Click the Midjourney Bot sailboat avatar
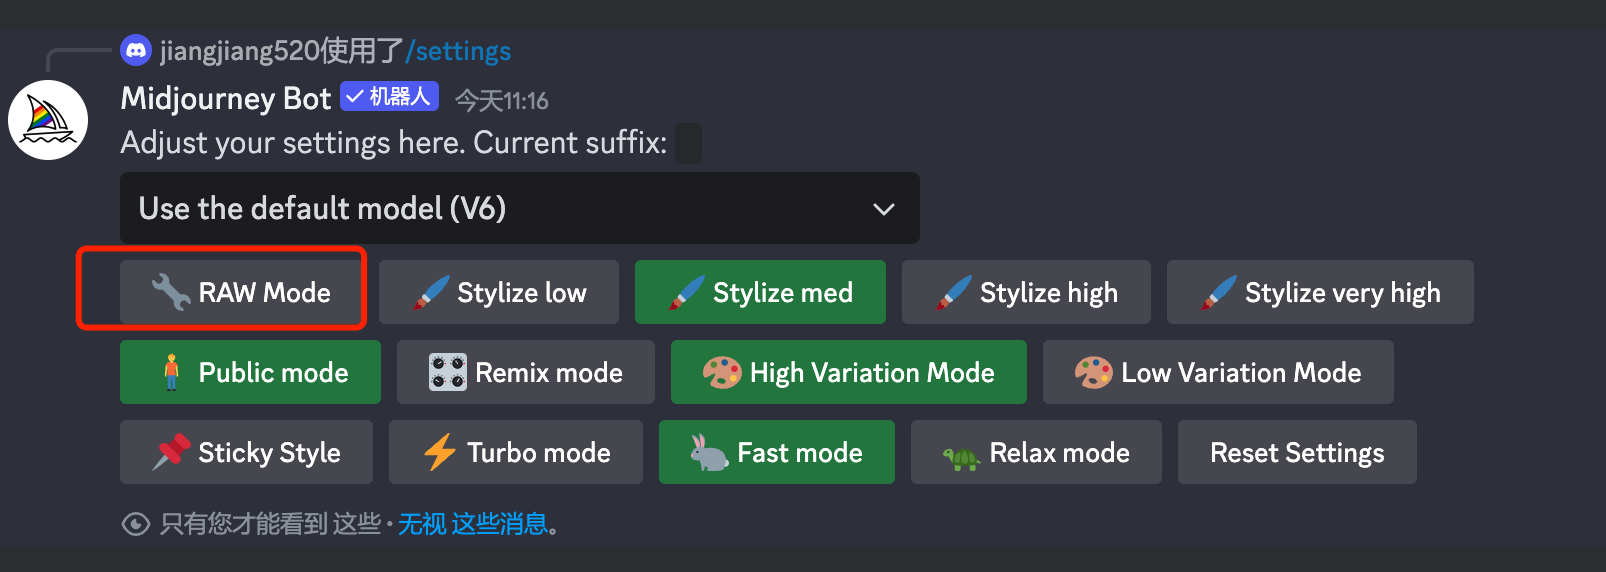 48,120
